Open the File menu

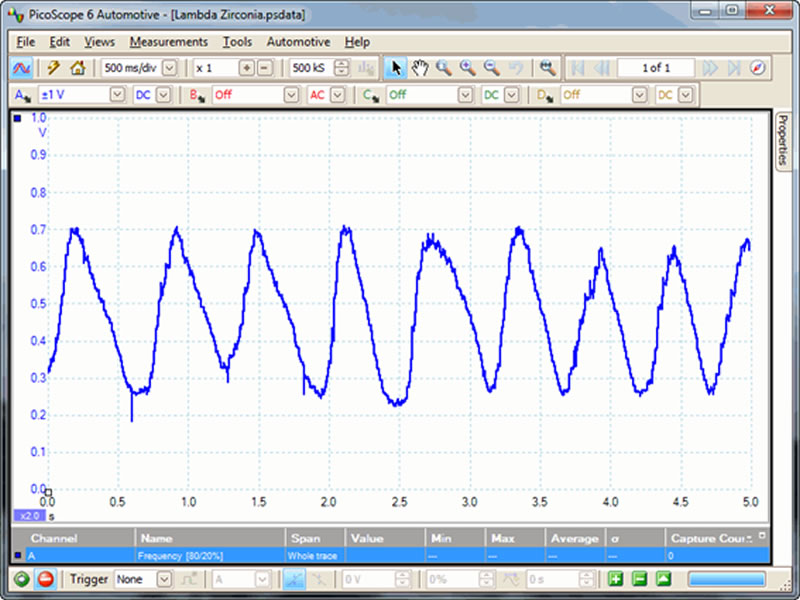pos(26,42)
